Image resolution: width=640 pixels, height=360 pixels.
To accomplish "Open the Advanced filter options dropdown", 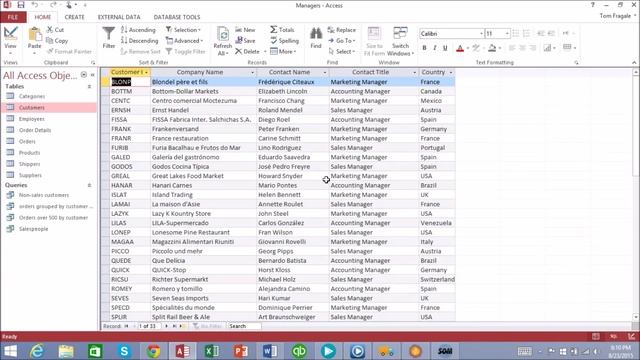I will (x=184, y=41).
